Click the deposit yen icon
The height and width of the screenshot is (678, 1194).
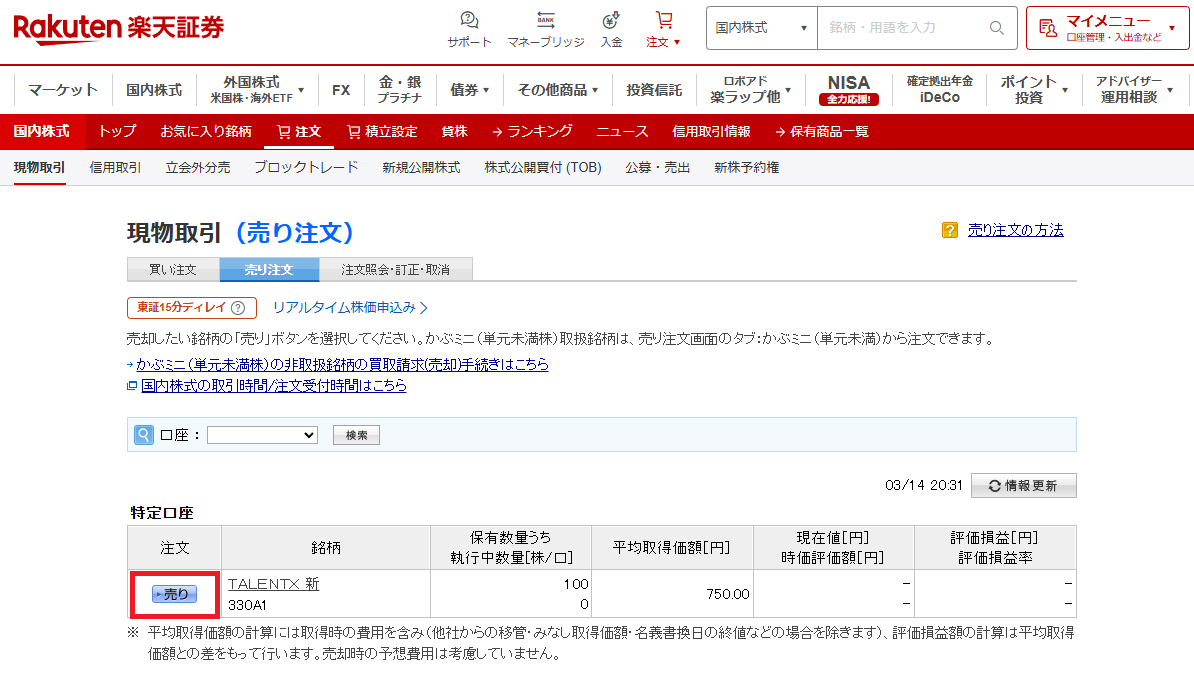[x=611, y=21]
